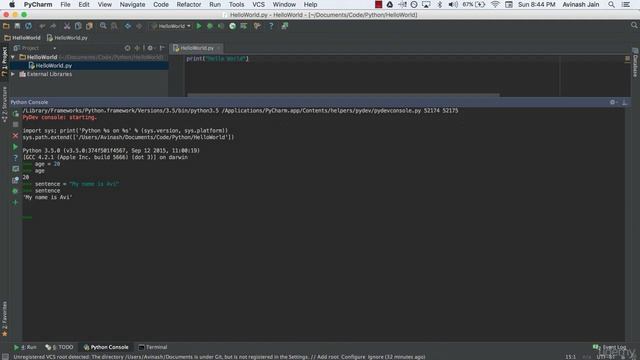Open the TODO tool window tab
The height and width of the screenshot is (360, 640).
(60, 347)
